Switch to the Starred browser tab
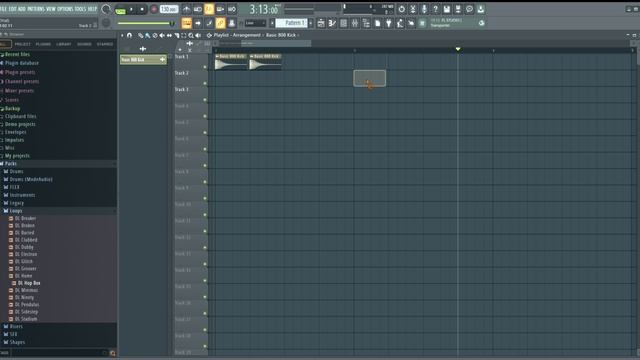Viewport: 640px width, 360px height. [105, 44]
